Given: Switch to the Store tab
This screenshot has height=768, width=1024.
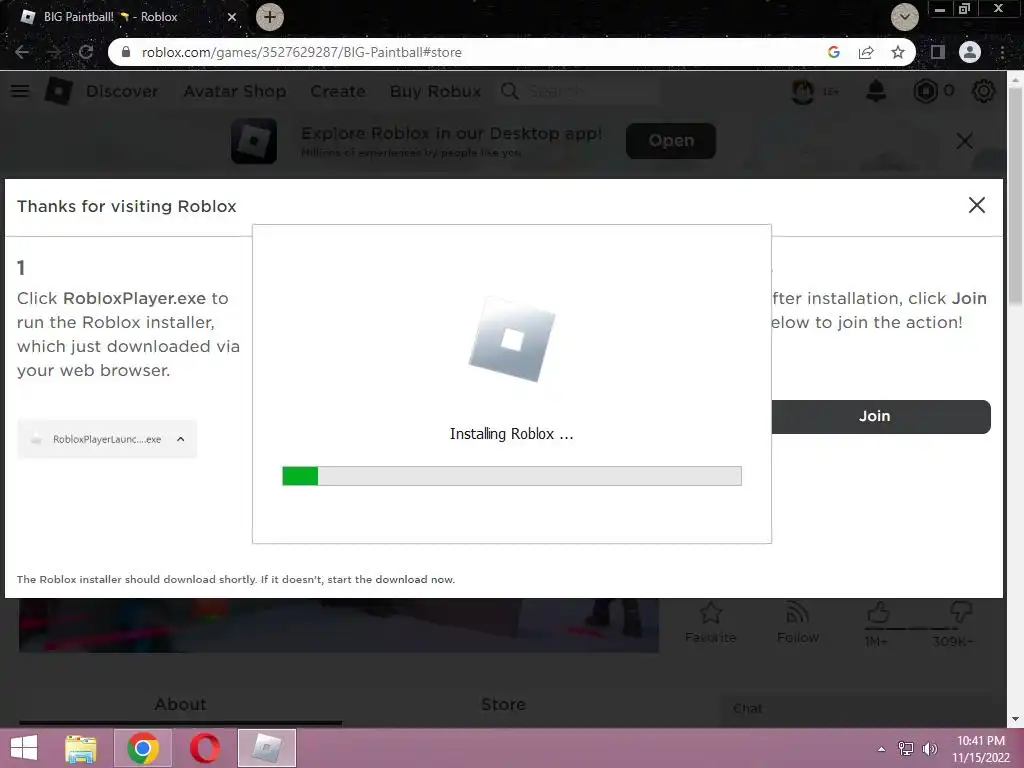Looking at the screenshot, I should tap(503, 704).
